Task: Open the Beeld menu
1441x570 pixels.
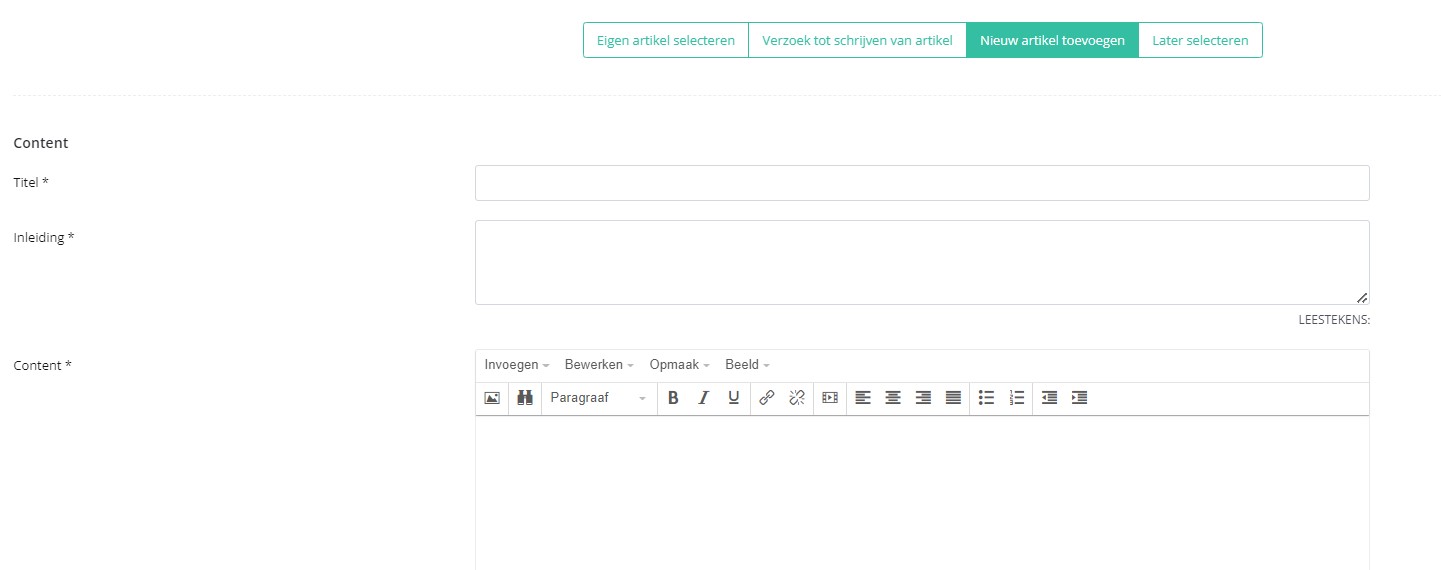Action: tap(747, 365)
